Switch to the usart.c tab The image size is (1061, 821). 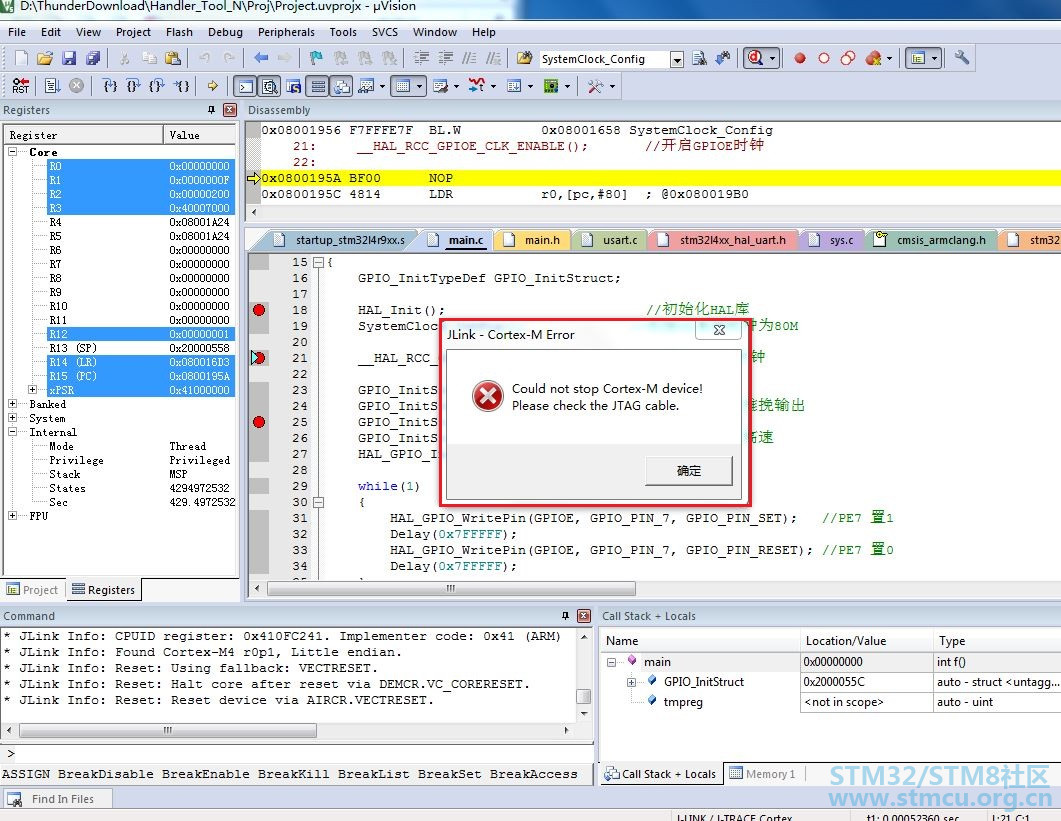click(x=611, y=240)
